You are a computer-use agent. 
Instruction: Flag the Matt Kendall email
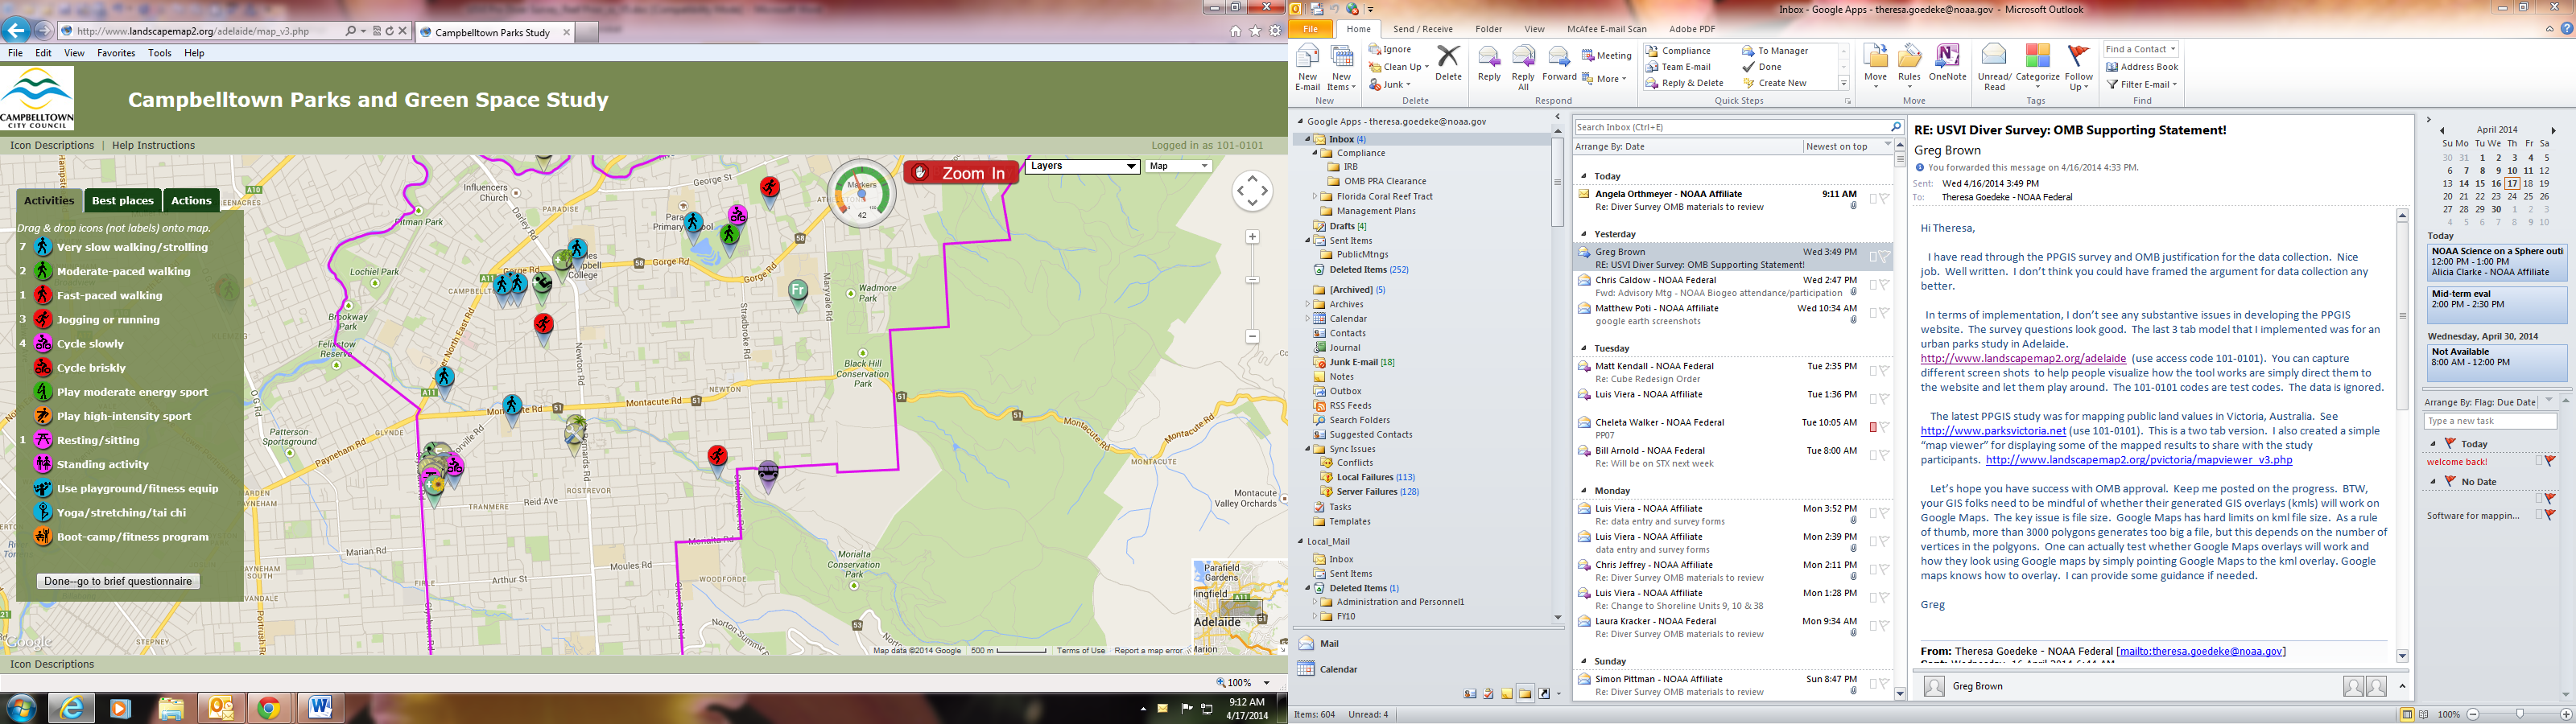pos(1884,371)
